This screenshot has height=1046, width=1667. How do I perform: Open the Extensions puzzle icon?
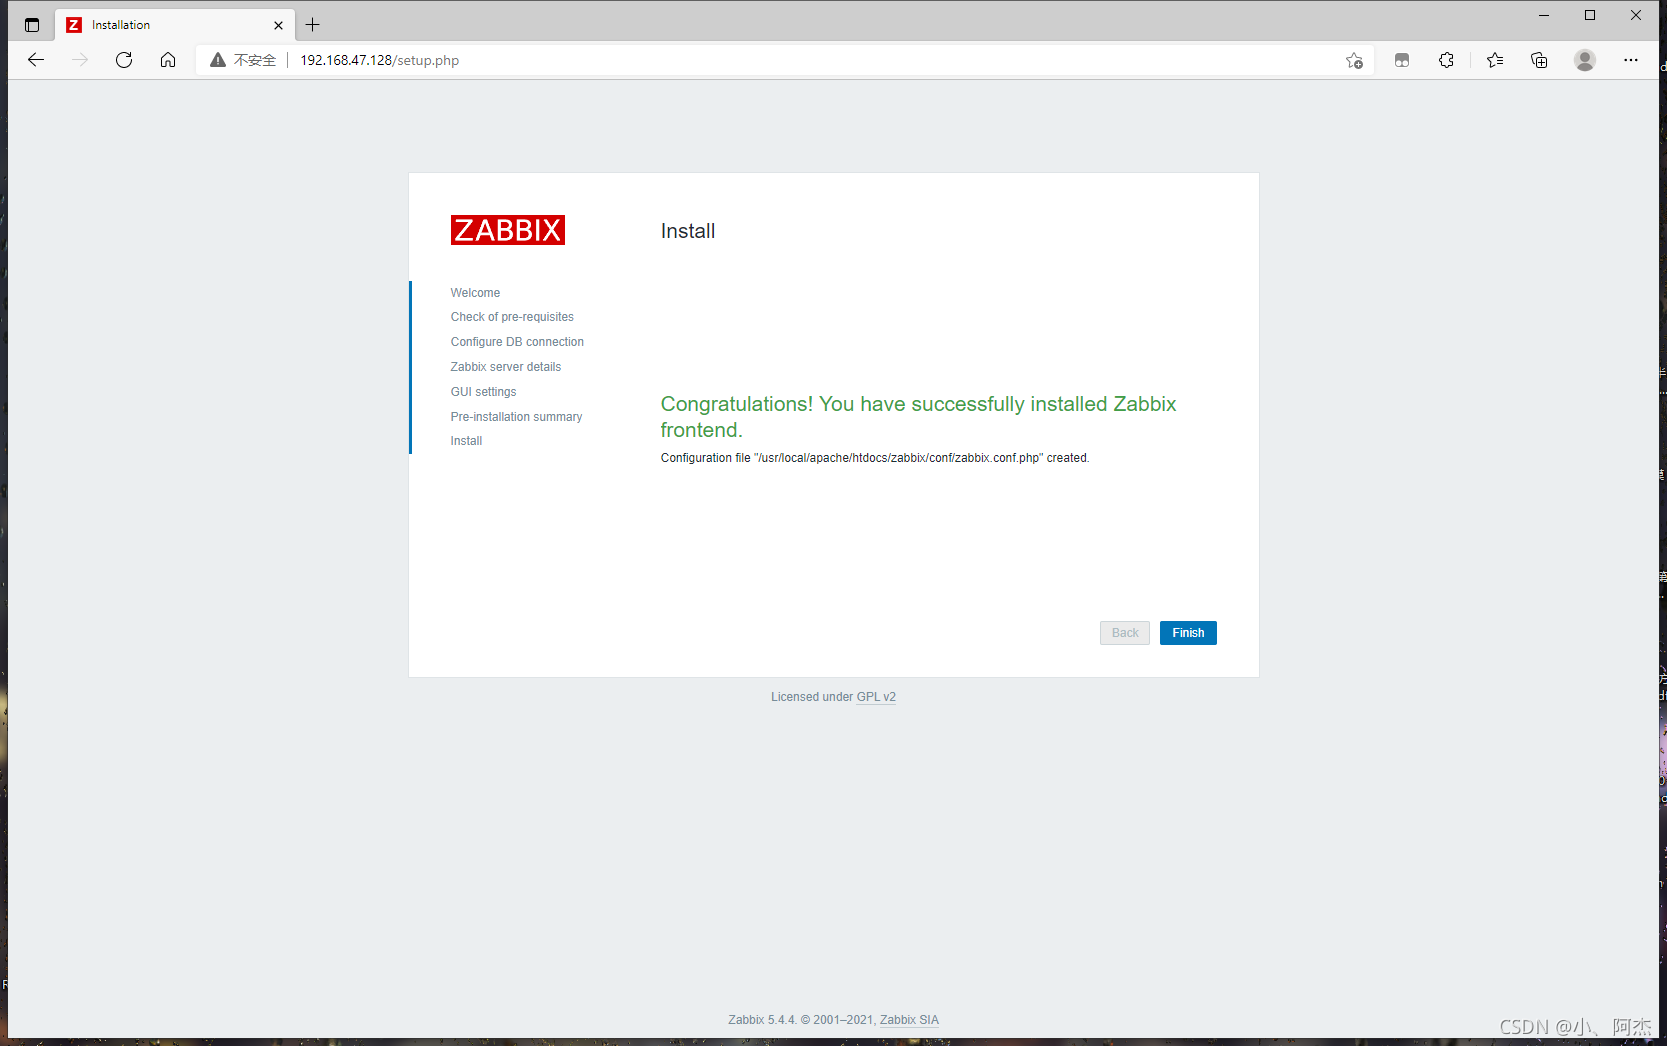tap(1446, 60)
